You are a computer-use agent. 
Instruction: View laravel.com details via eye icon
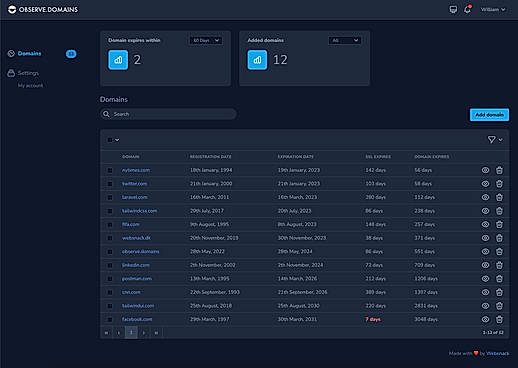click(485, 197)
